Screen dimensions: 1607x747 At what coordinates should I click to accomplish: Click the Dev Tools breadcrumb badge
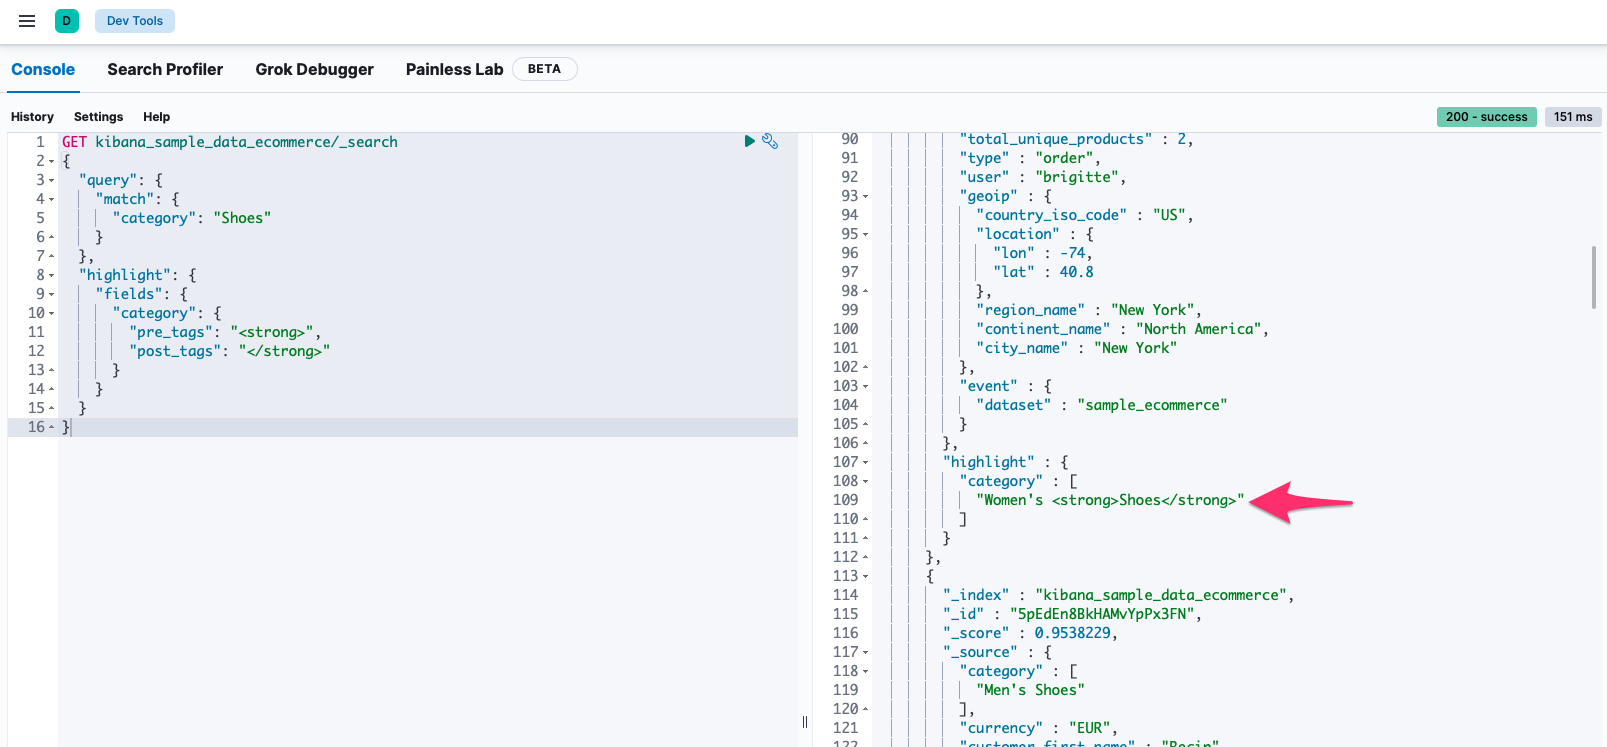click(135, 21)
